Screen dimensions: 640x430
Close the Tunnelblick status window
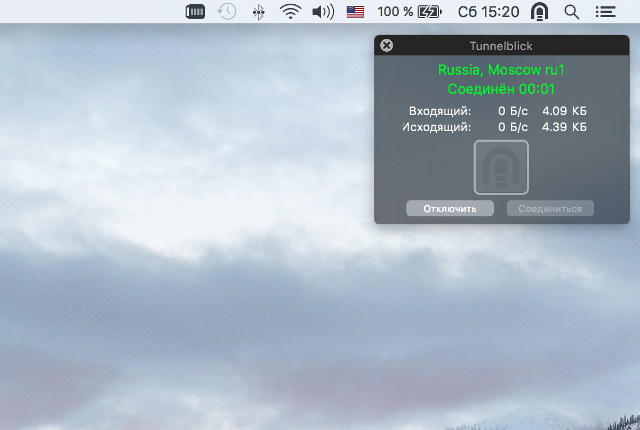[386, 45]
